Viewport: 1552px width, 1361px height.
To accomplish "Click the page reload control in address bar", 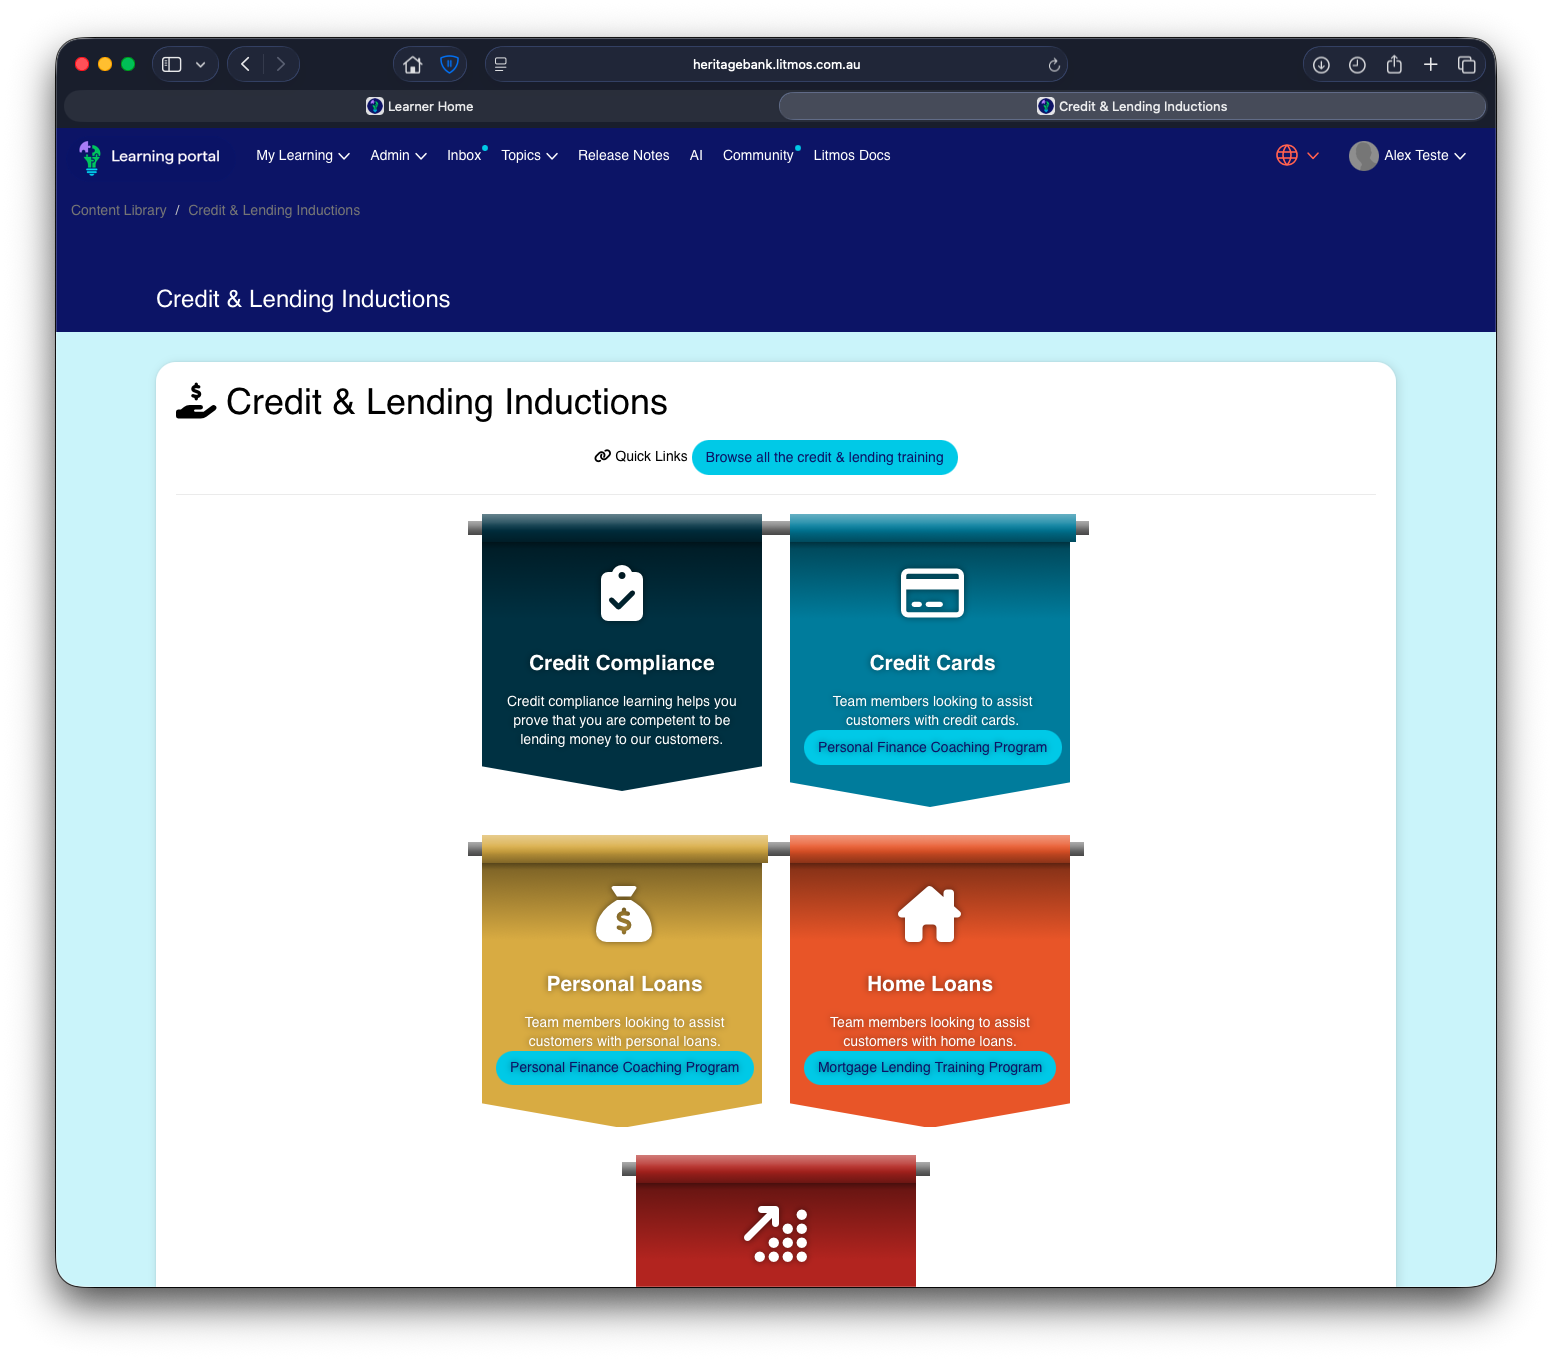I will click(1054, 64).
